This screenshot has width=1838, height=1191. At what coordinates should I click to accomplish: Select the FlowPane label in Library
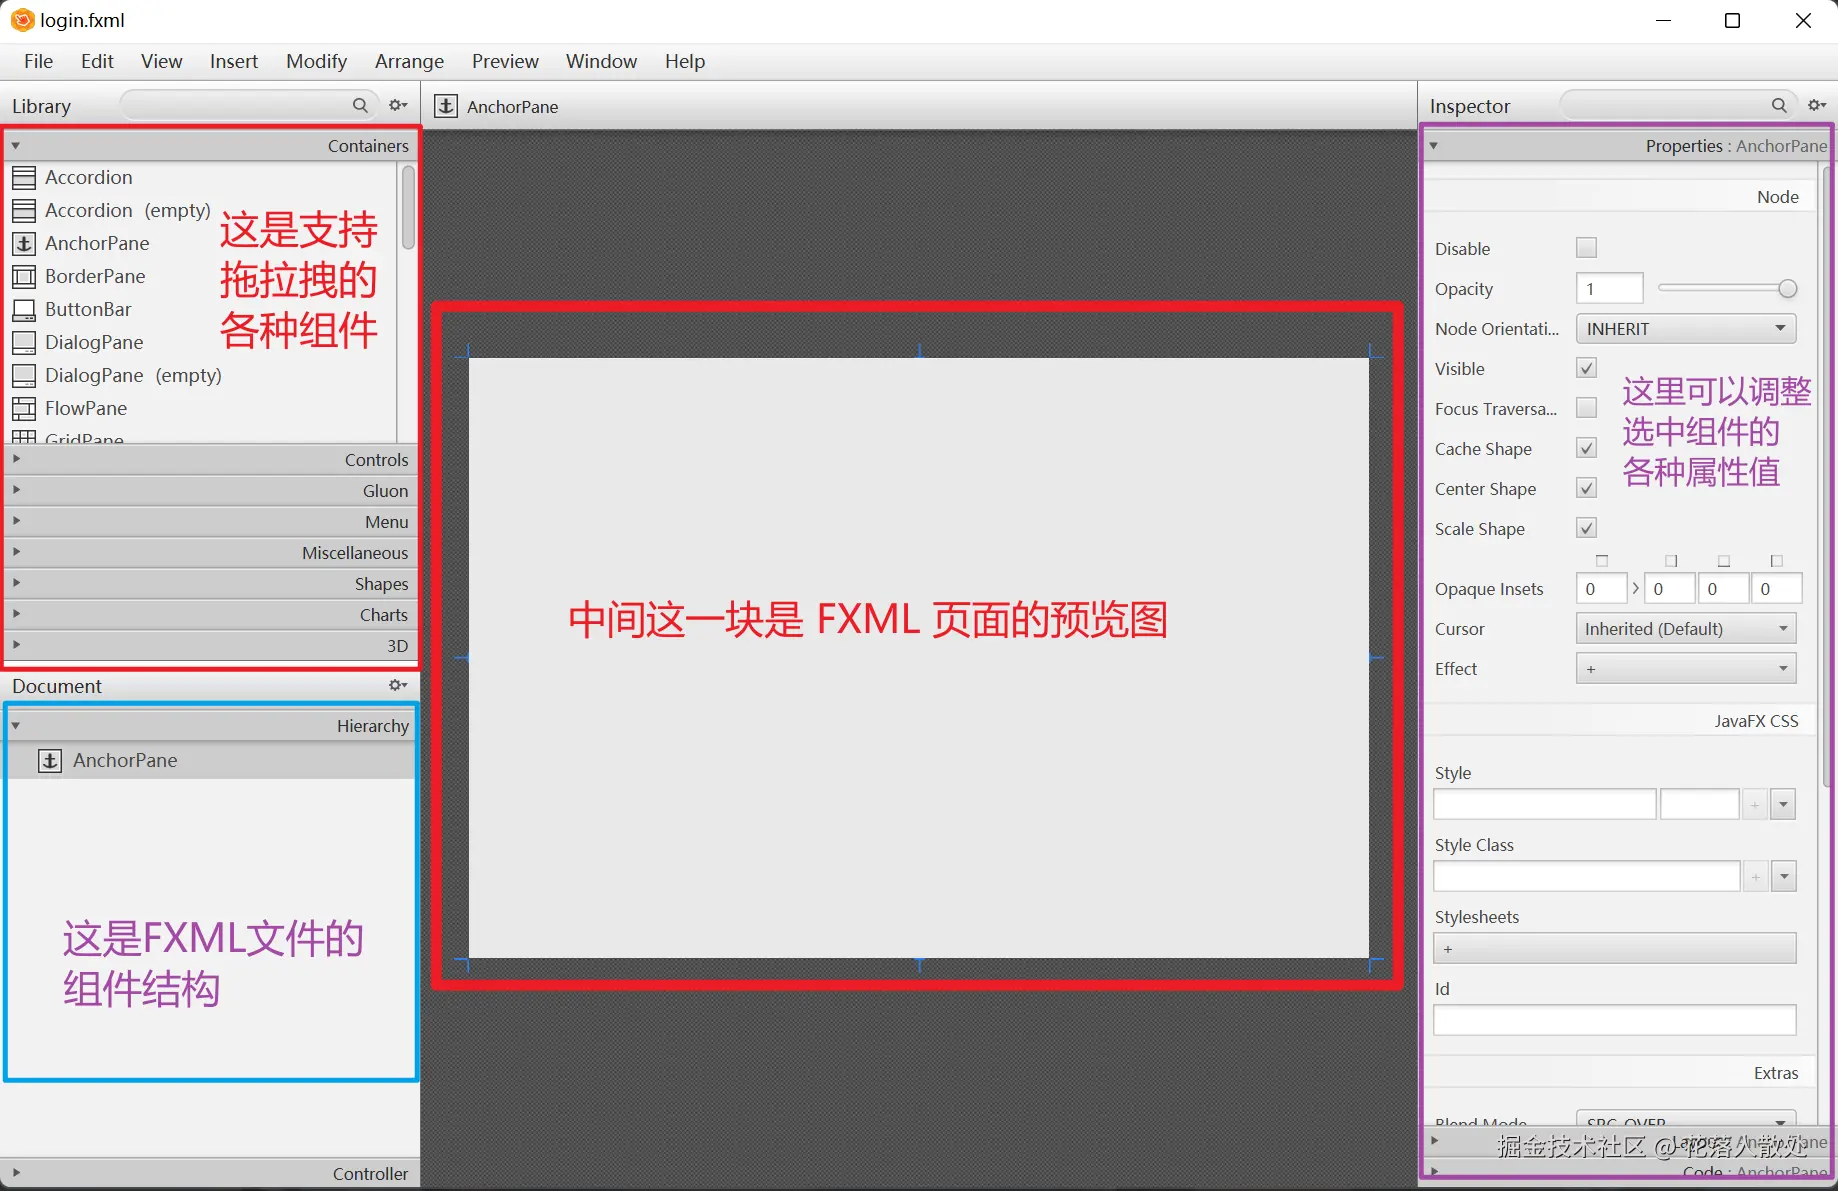coord(86,408)
